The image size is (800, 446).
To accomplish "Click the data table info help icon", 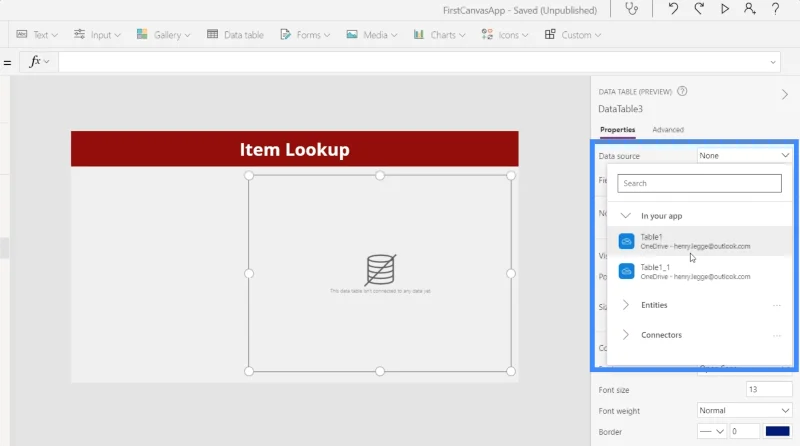I will 682,91.
